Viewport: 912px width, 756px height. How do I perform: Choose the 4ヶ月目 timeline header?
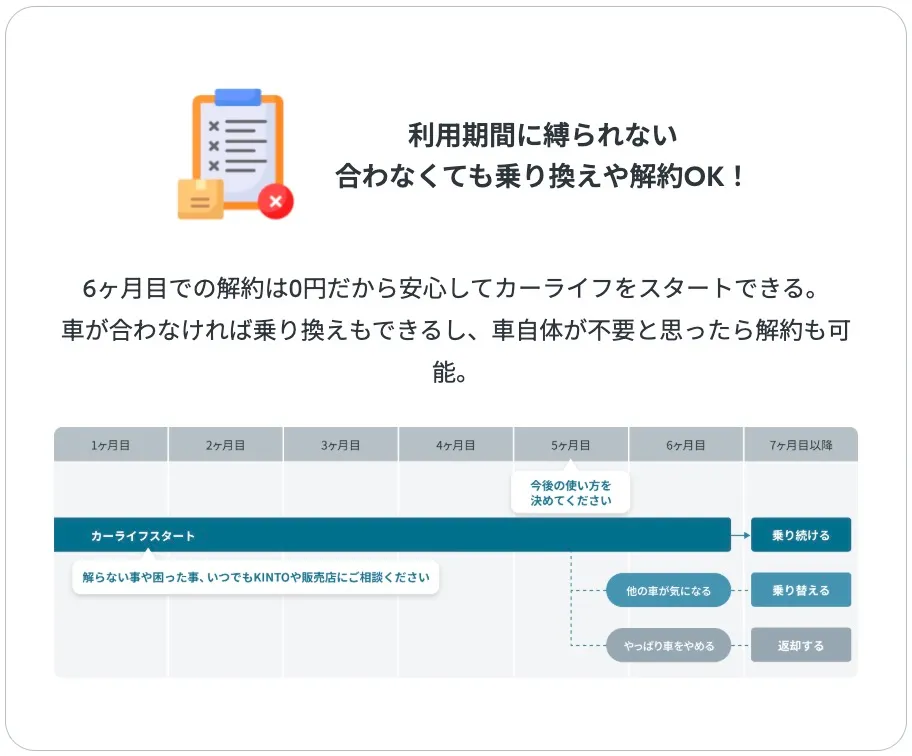tap(456, 445)
